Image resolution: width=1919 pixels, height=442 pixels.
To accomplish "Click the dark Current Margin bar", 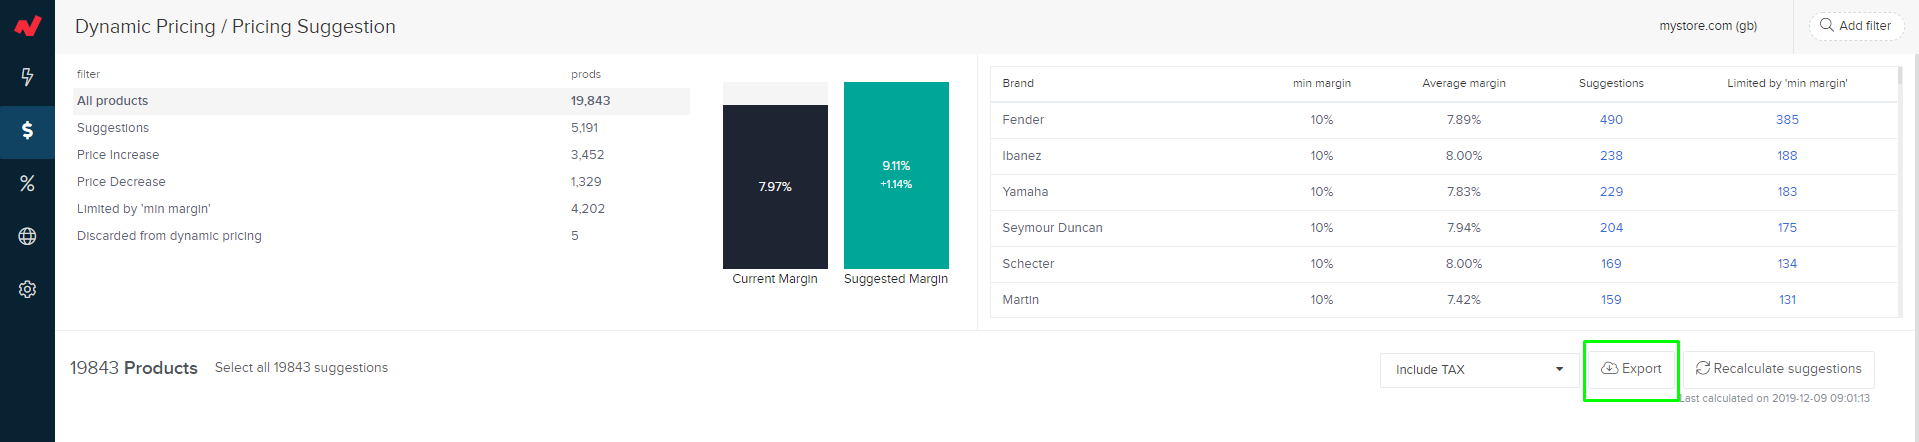I will (775, 187).
